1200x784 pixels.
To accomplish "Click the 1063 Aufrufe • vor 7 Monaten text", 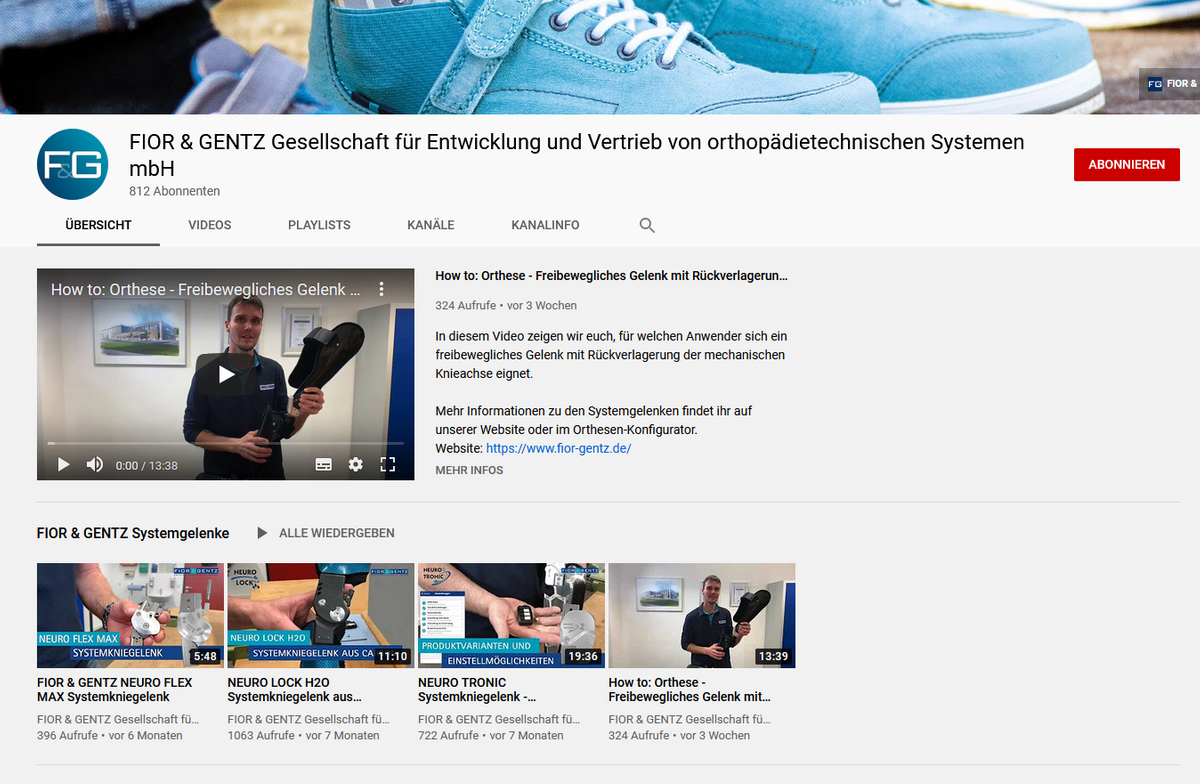I will [x=304, y=735].
